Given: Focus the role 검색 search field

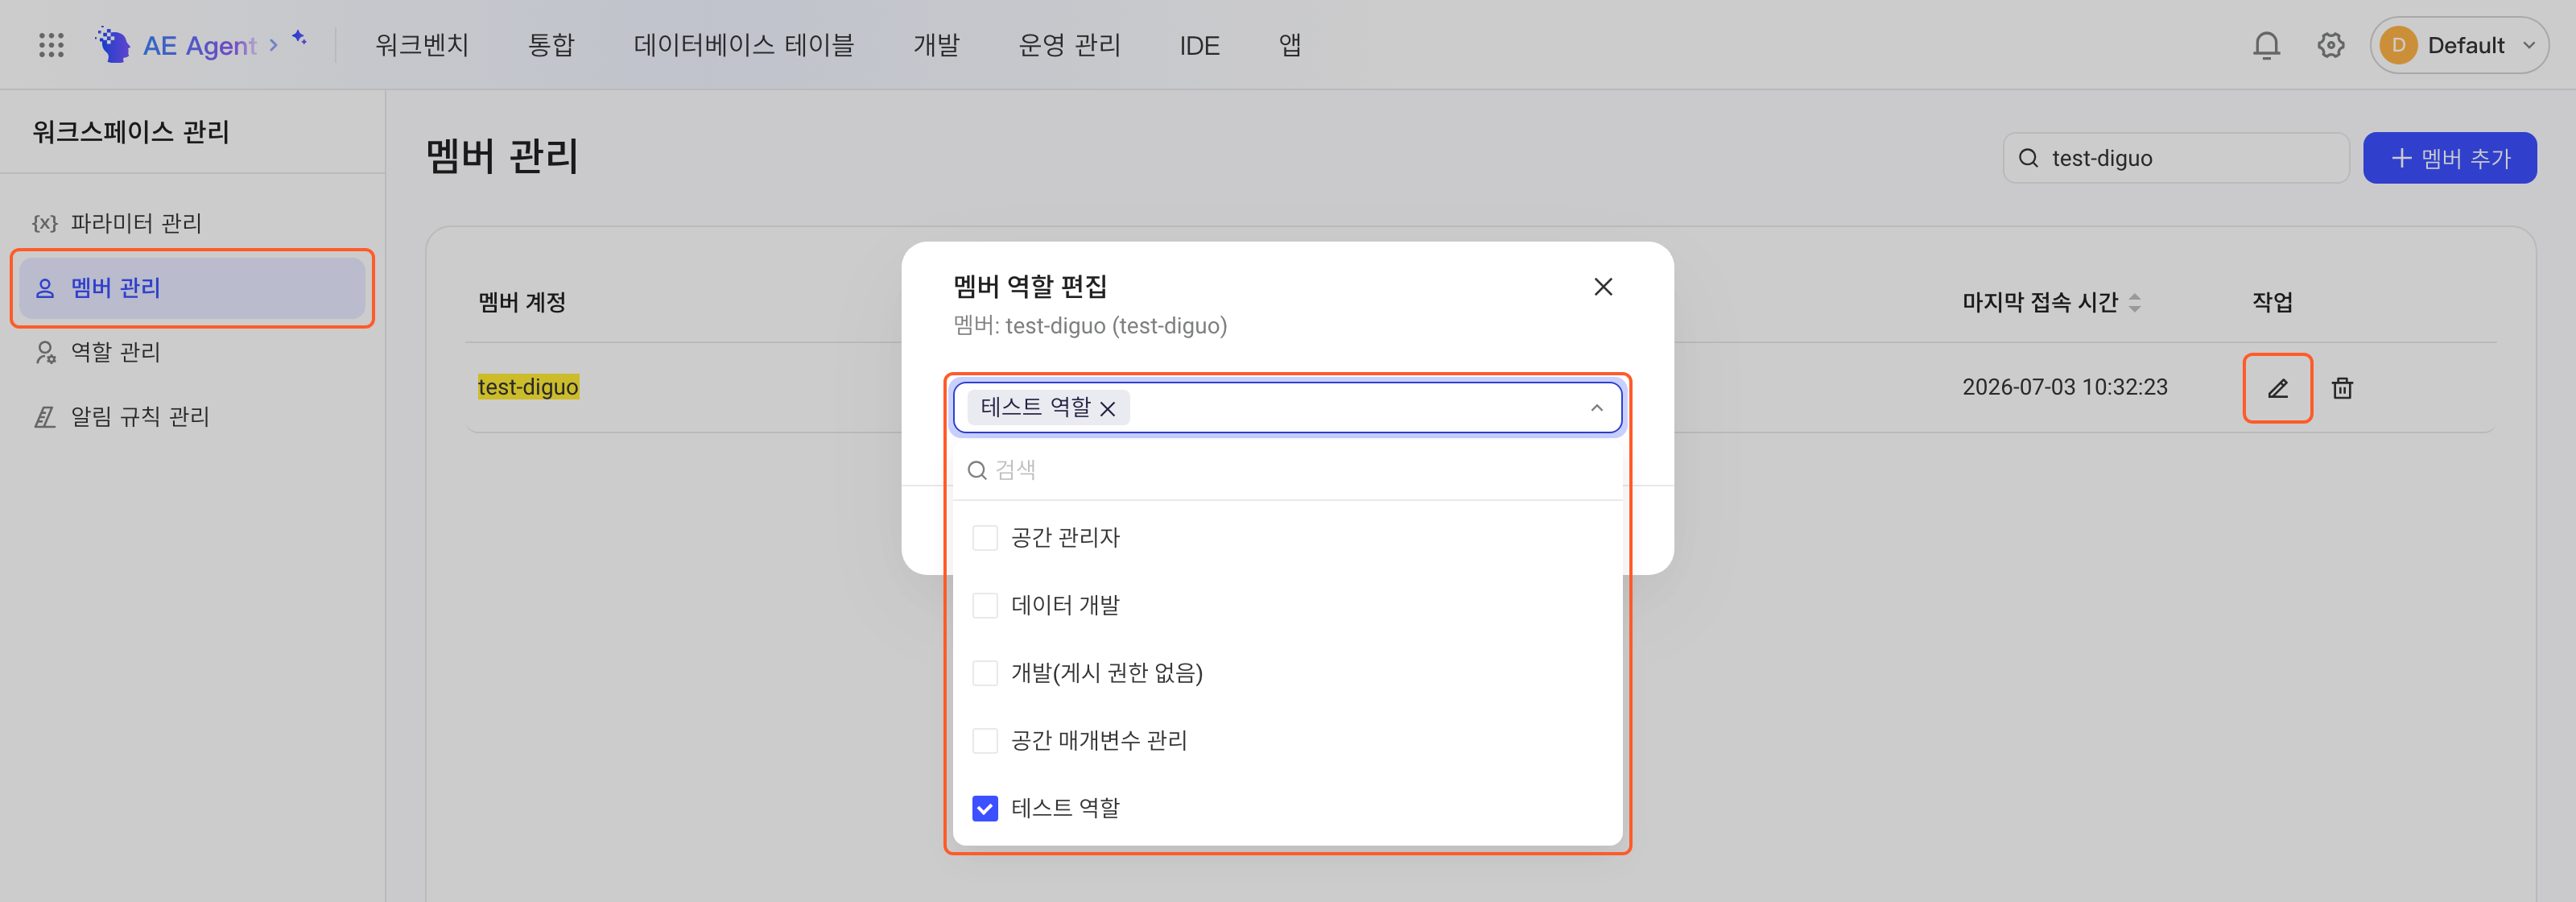Looking at the screenshot, I should (x=1287, y=470).
